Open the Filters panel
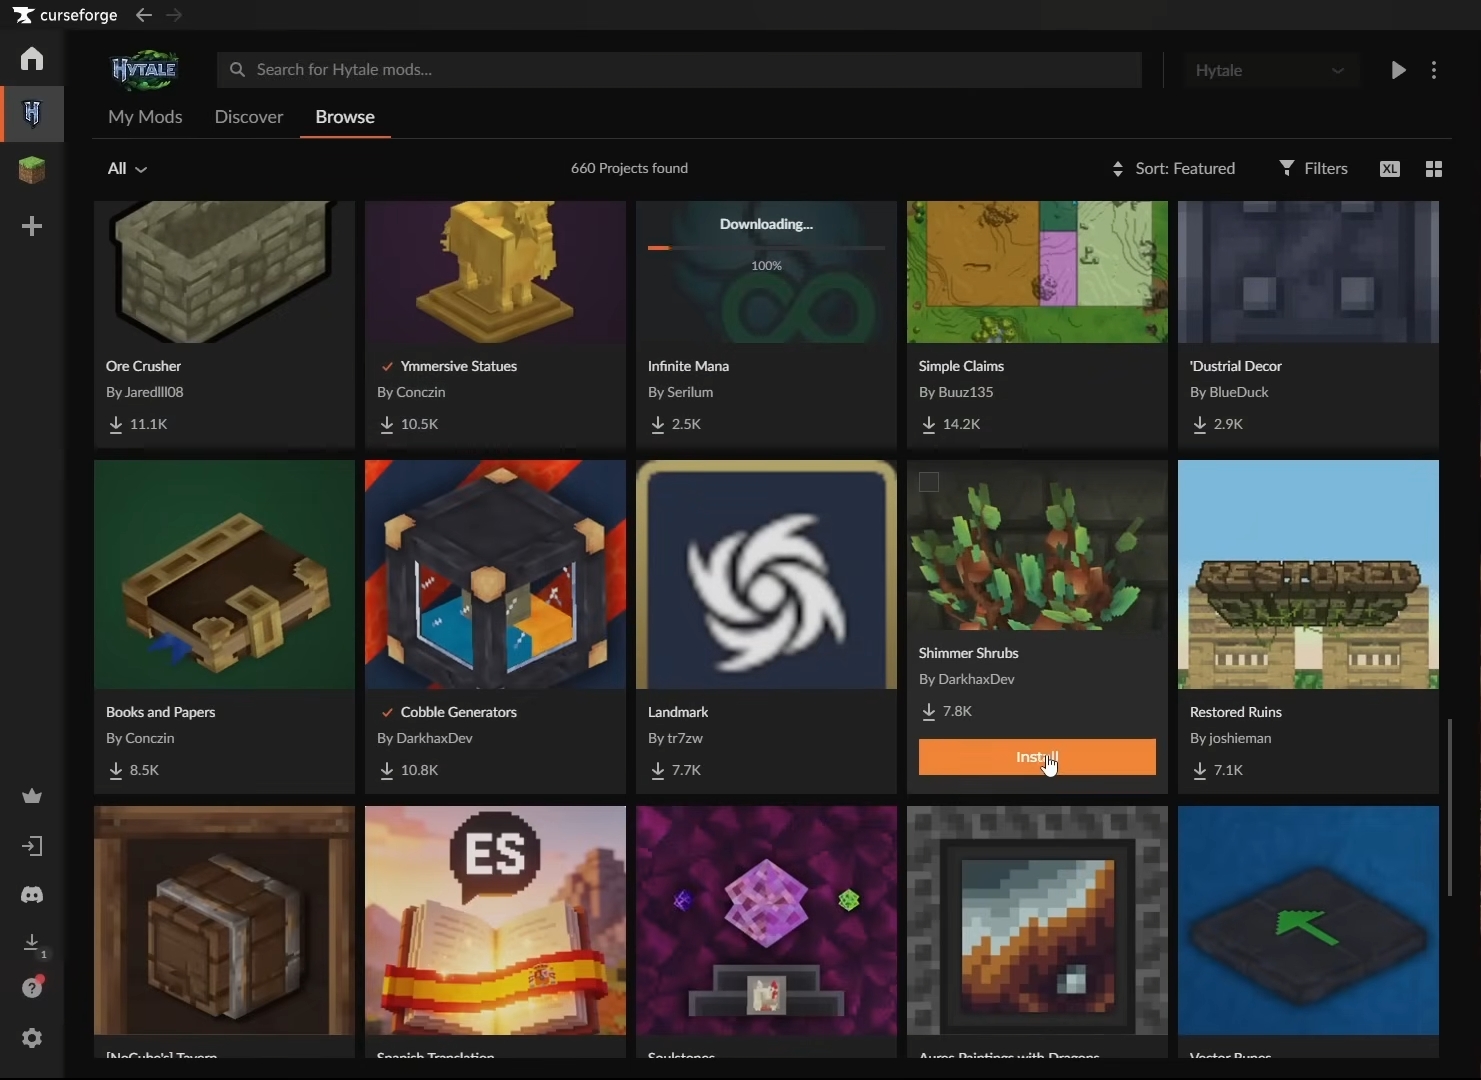This screenshot has width=1481, height=1080. click(1314, 169)
